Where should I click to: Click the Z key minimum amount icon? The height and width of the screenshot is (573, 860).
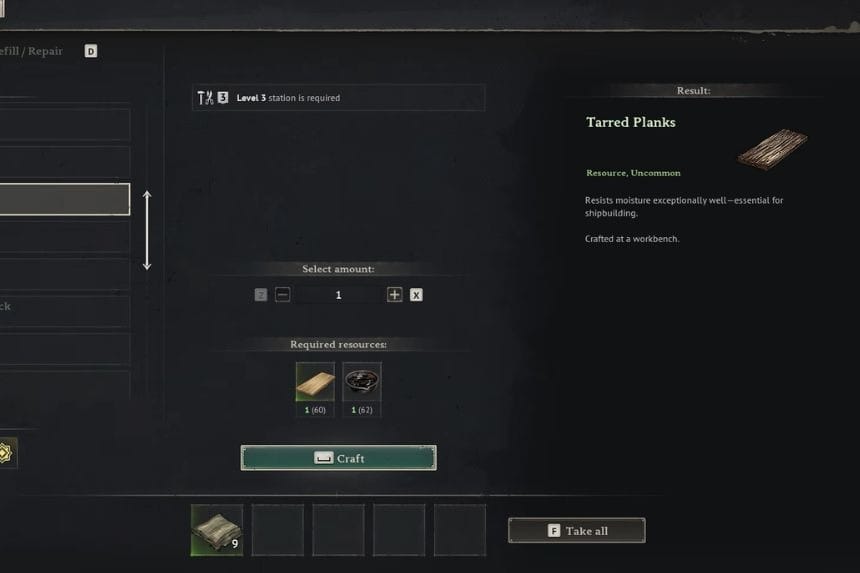[x=261, y=295]
